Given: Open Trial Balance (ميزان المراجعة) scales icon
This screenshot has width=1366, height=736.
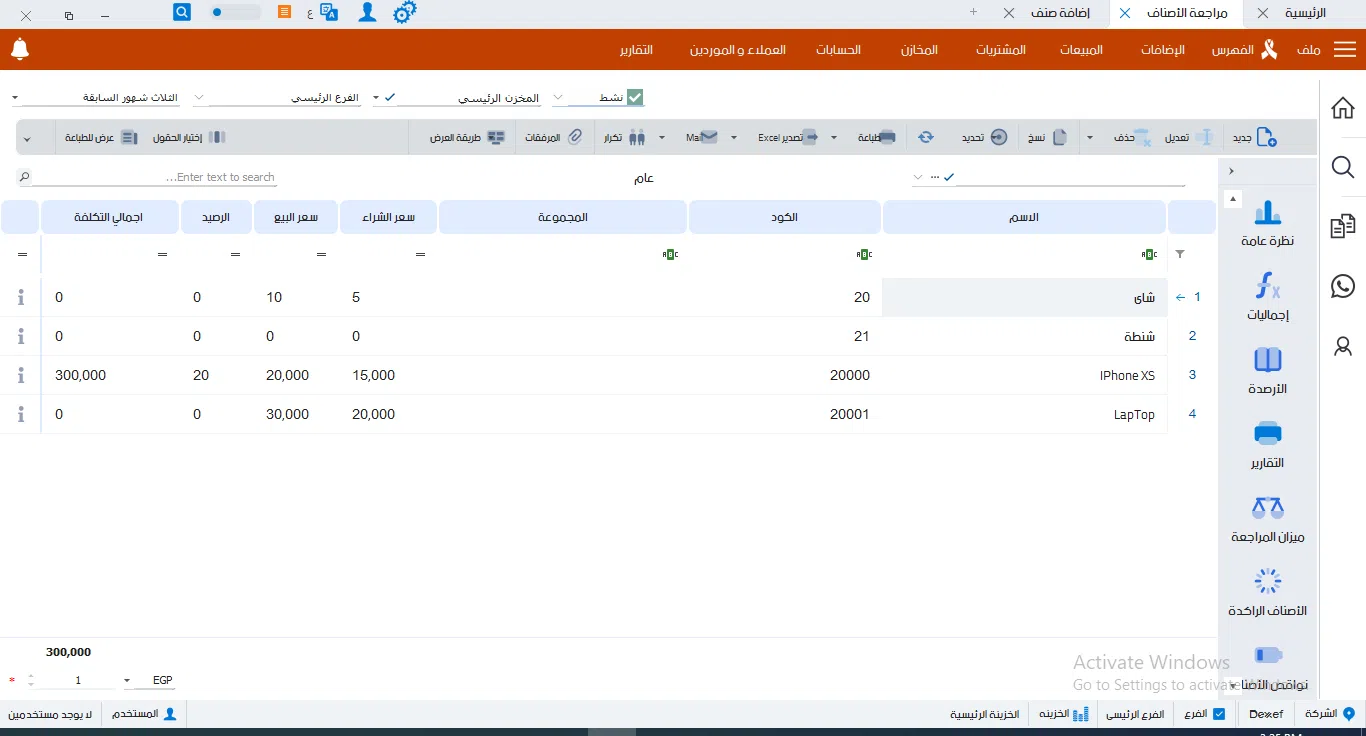Looking at the screenshot, I should [x=1268, y=508].
